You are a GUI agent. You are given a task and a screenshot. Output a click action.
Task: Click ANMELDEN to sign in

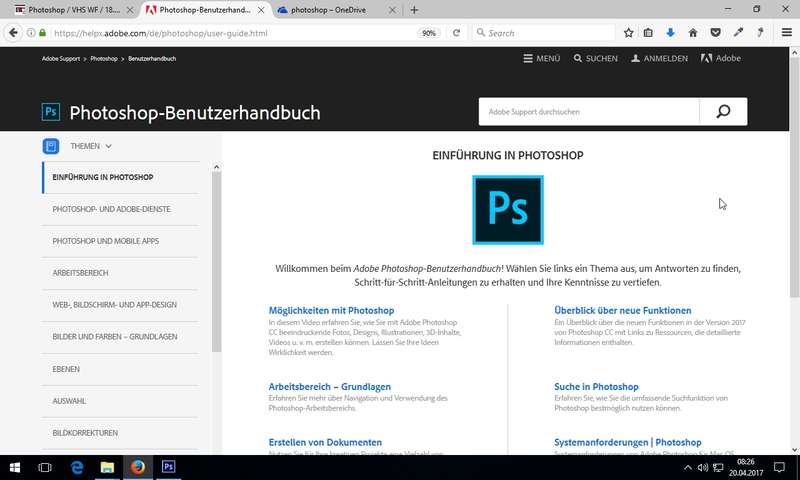(659, 59)
